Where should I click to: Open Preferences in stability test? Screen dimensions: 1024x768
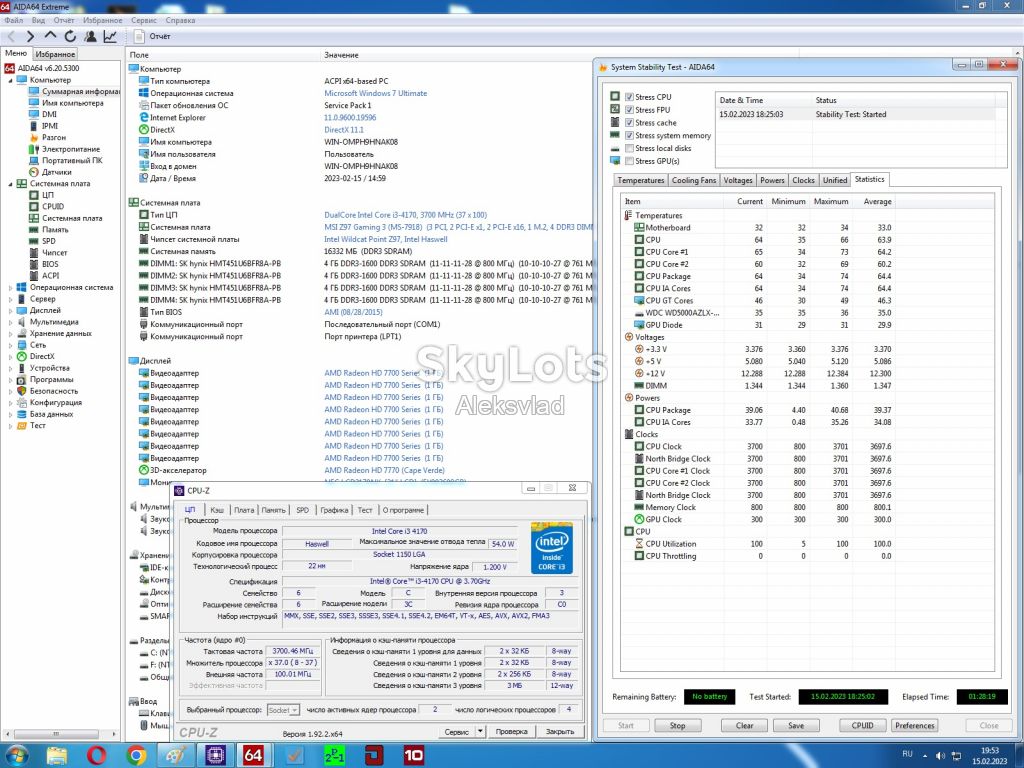[914, 726]
